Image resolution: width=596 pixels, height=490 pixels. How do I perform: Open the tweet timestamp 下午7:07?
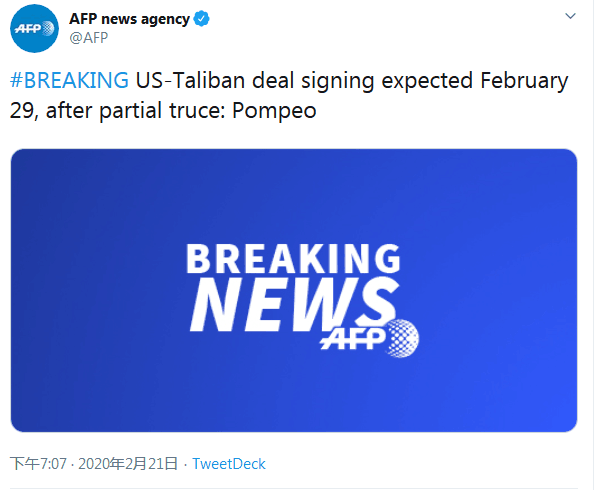pos(38,464)
